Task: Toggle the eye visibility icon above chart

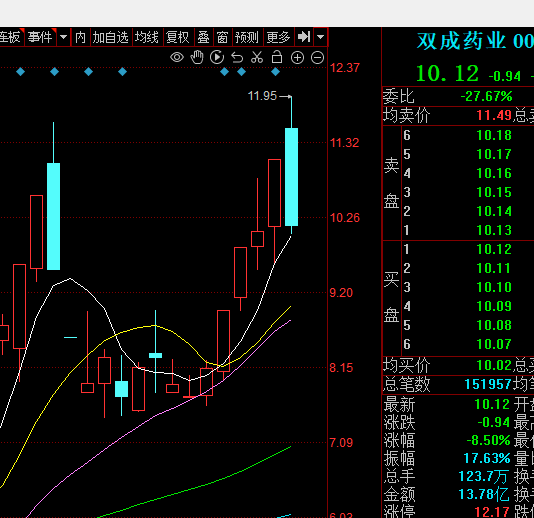Action: pos(177,57)
